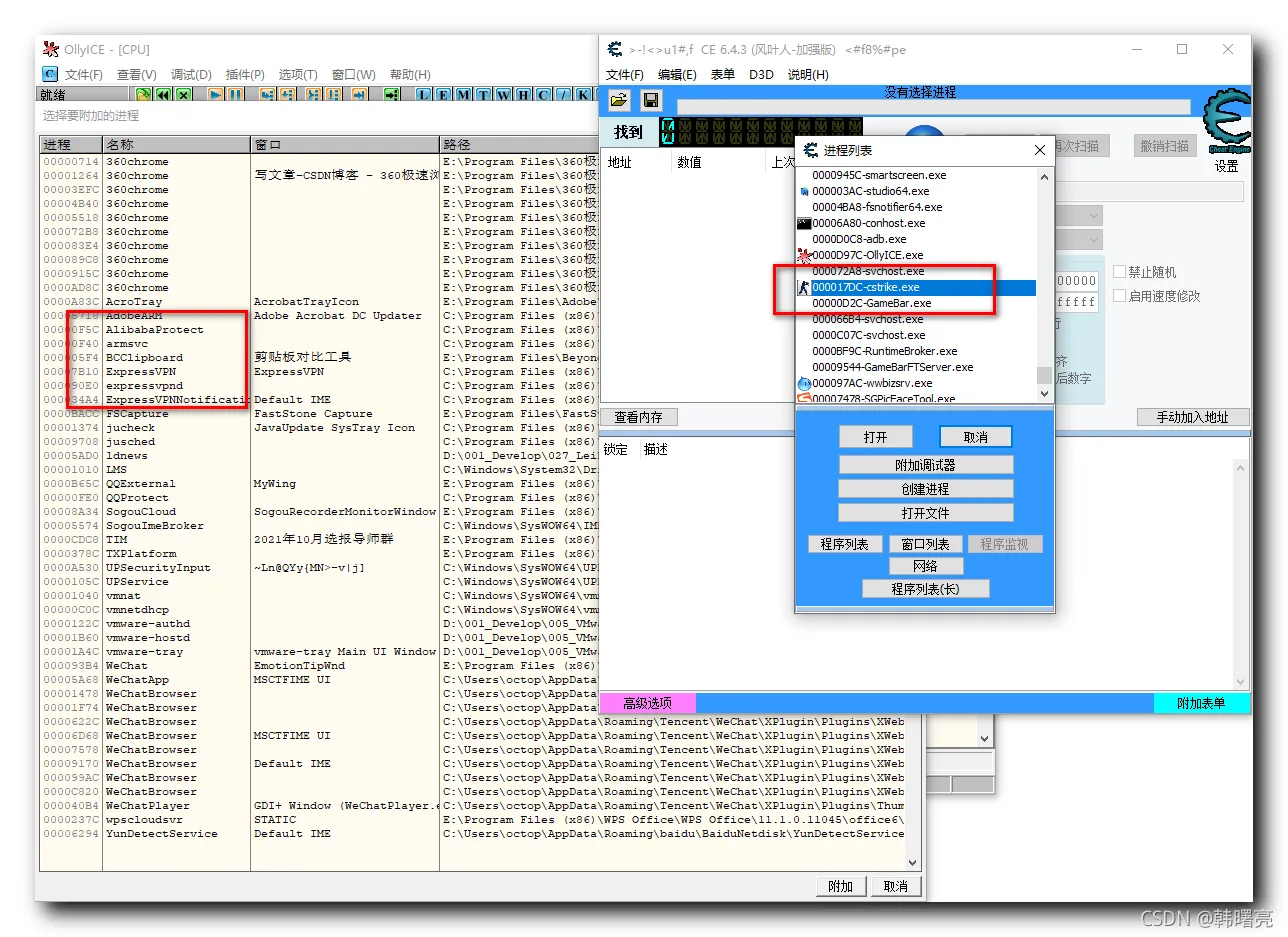Enable the 启用速度修改 checkbox
Viewport: 1288px width, 937px height.
tap(1120, 296)
